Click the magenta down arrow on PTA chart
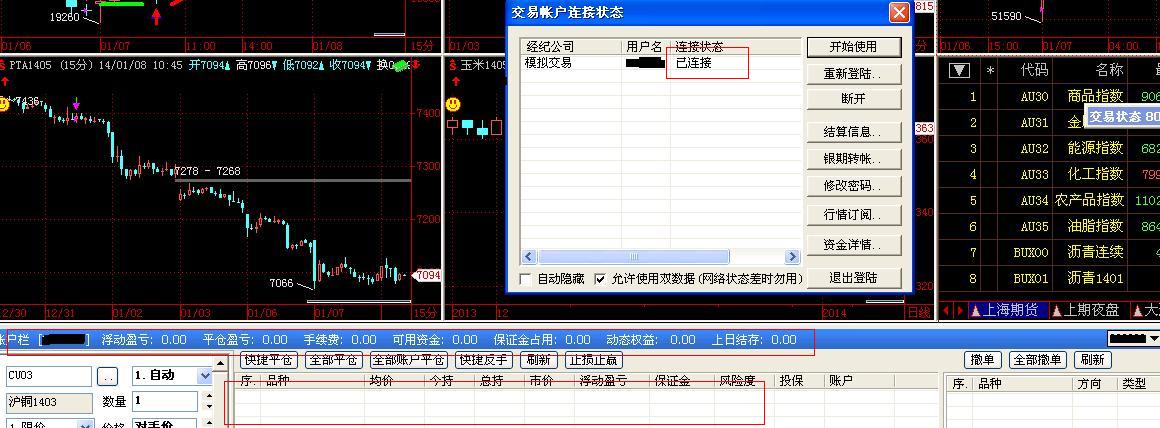The height and width of the screenshot is (428, 1160). pos(75,103)
